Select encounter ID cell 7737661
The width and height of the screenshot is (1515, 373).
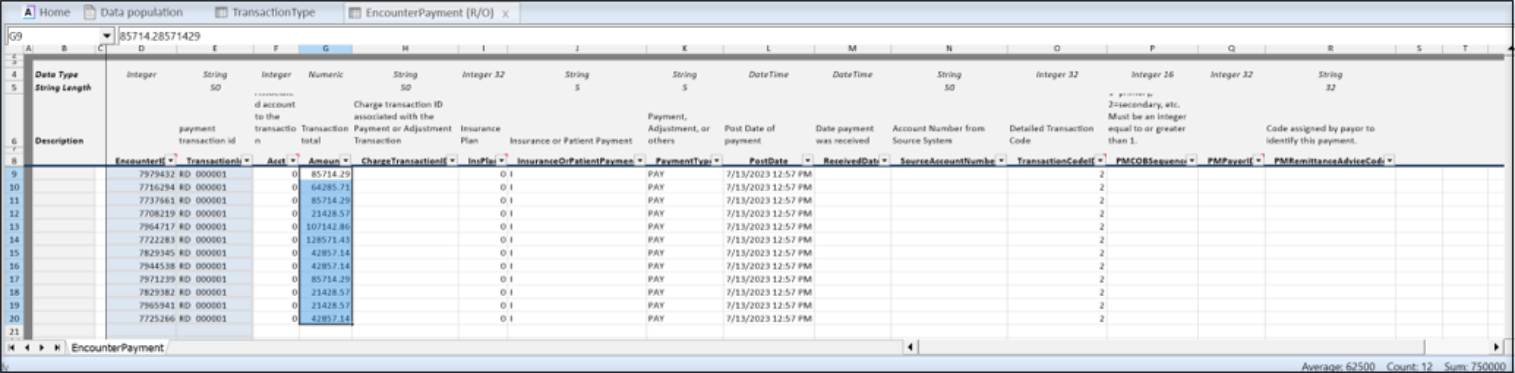coord(142,200)
